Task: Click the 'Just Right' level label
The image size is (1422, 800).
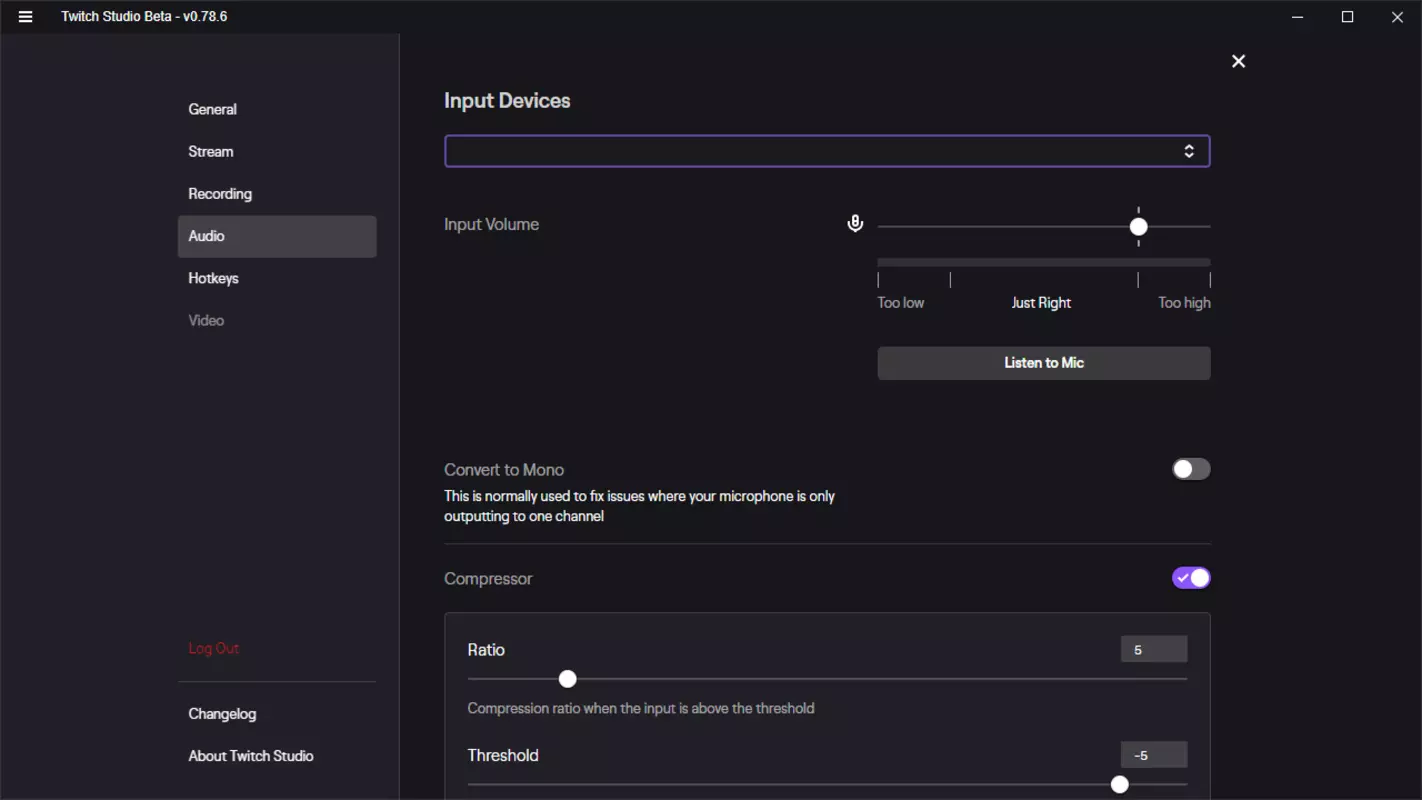Action: 1041,303
